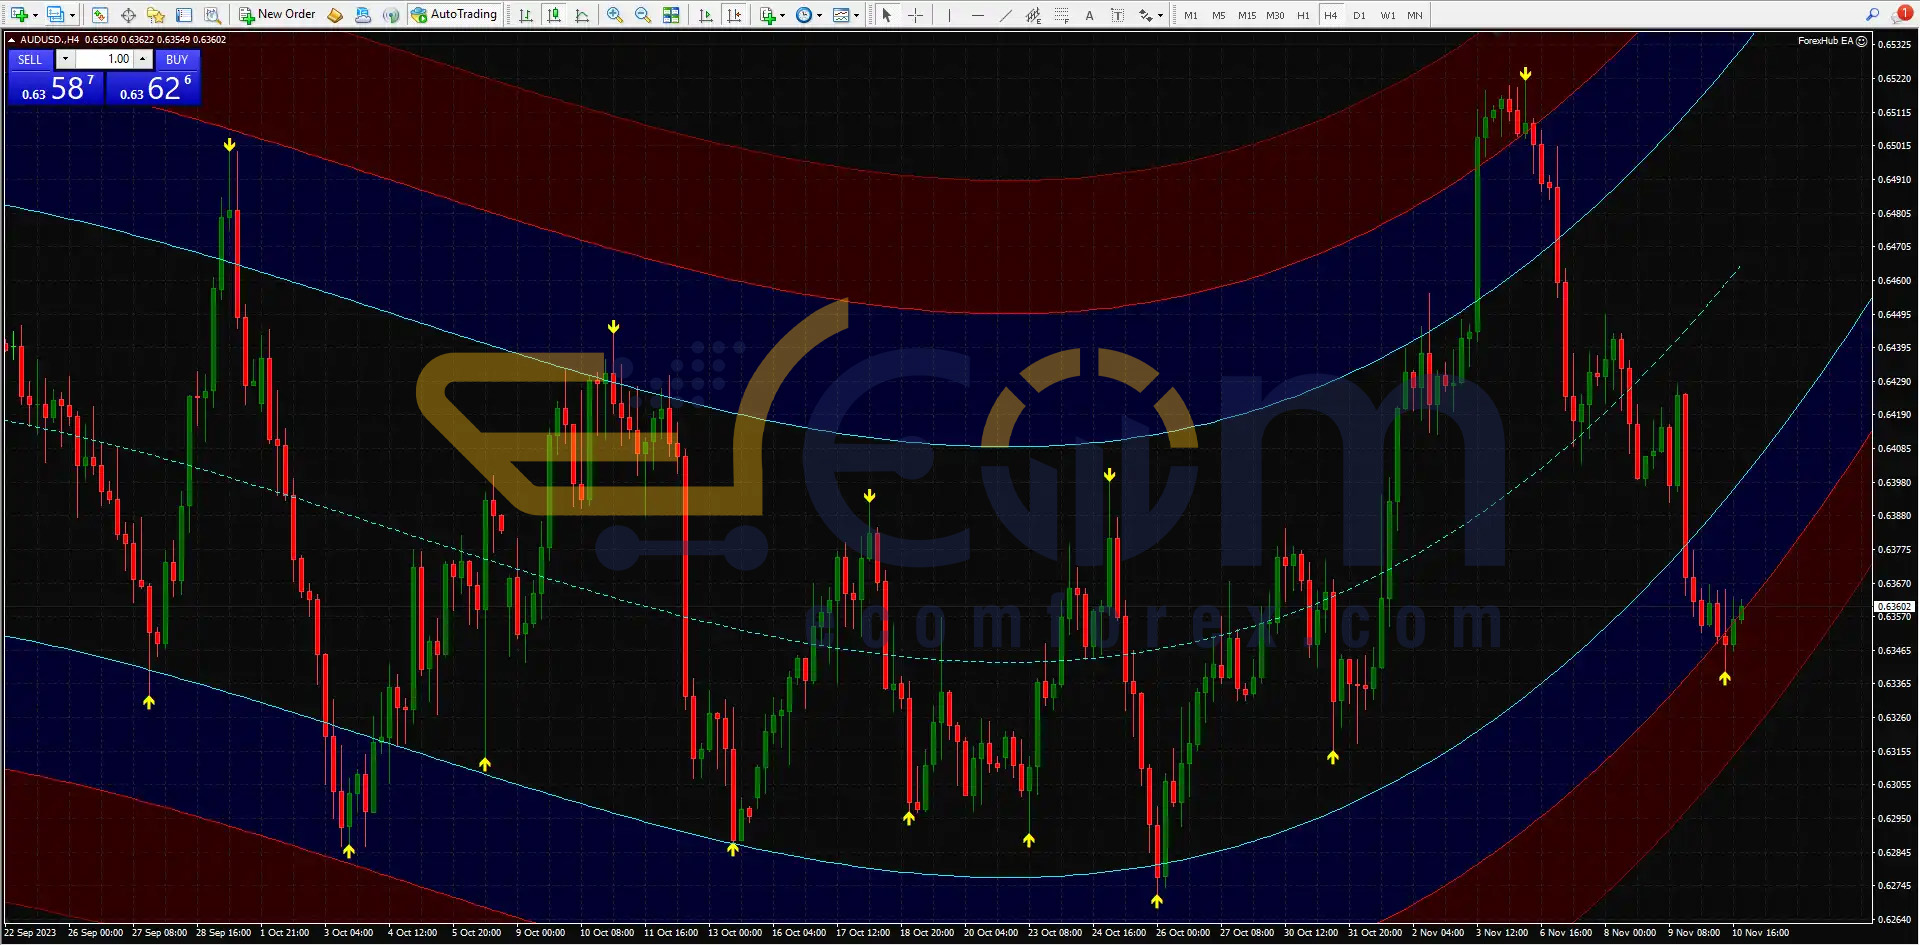Toggle the Navigator panel

(156, 15)
